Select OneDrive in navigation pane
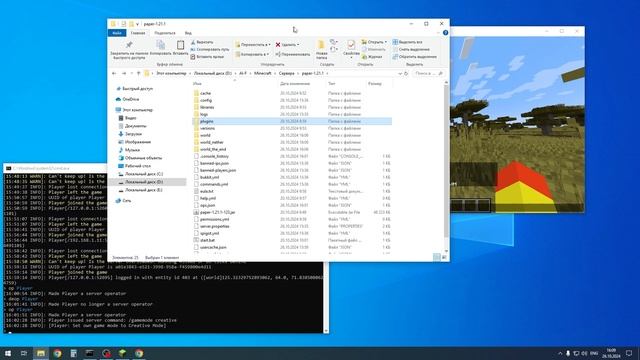This screenshot has height=360, width=640. pyautogui.click(x=131, y=99)
